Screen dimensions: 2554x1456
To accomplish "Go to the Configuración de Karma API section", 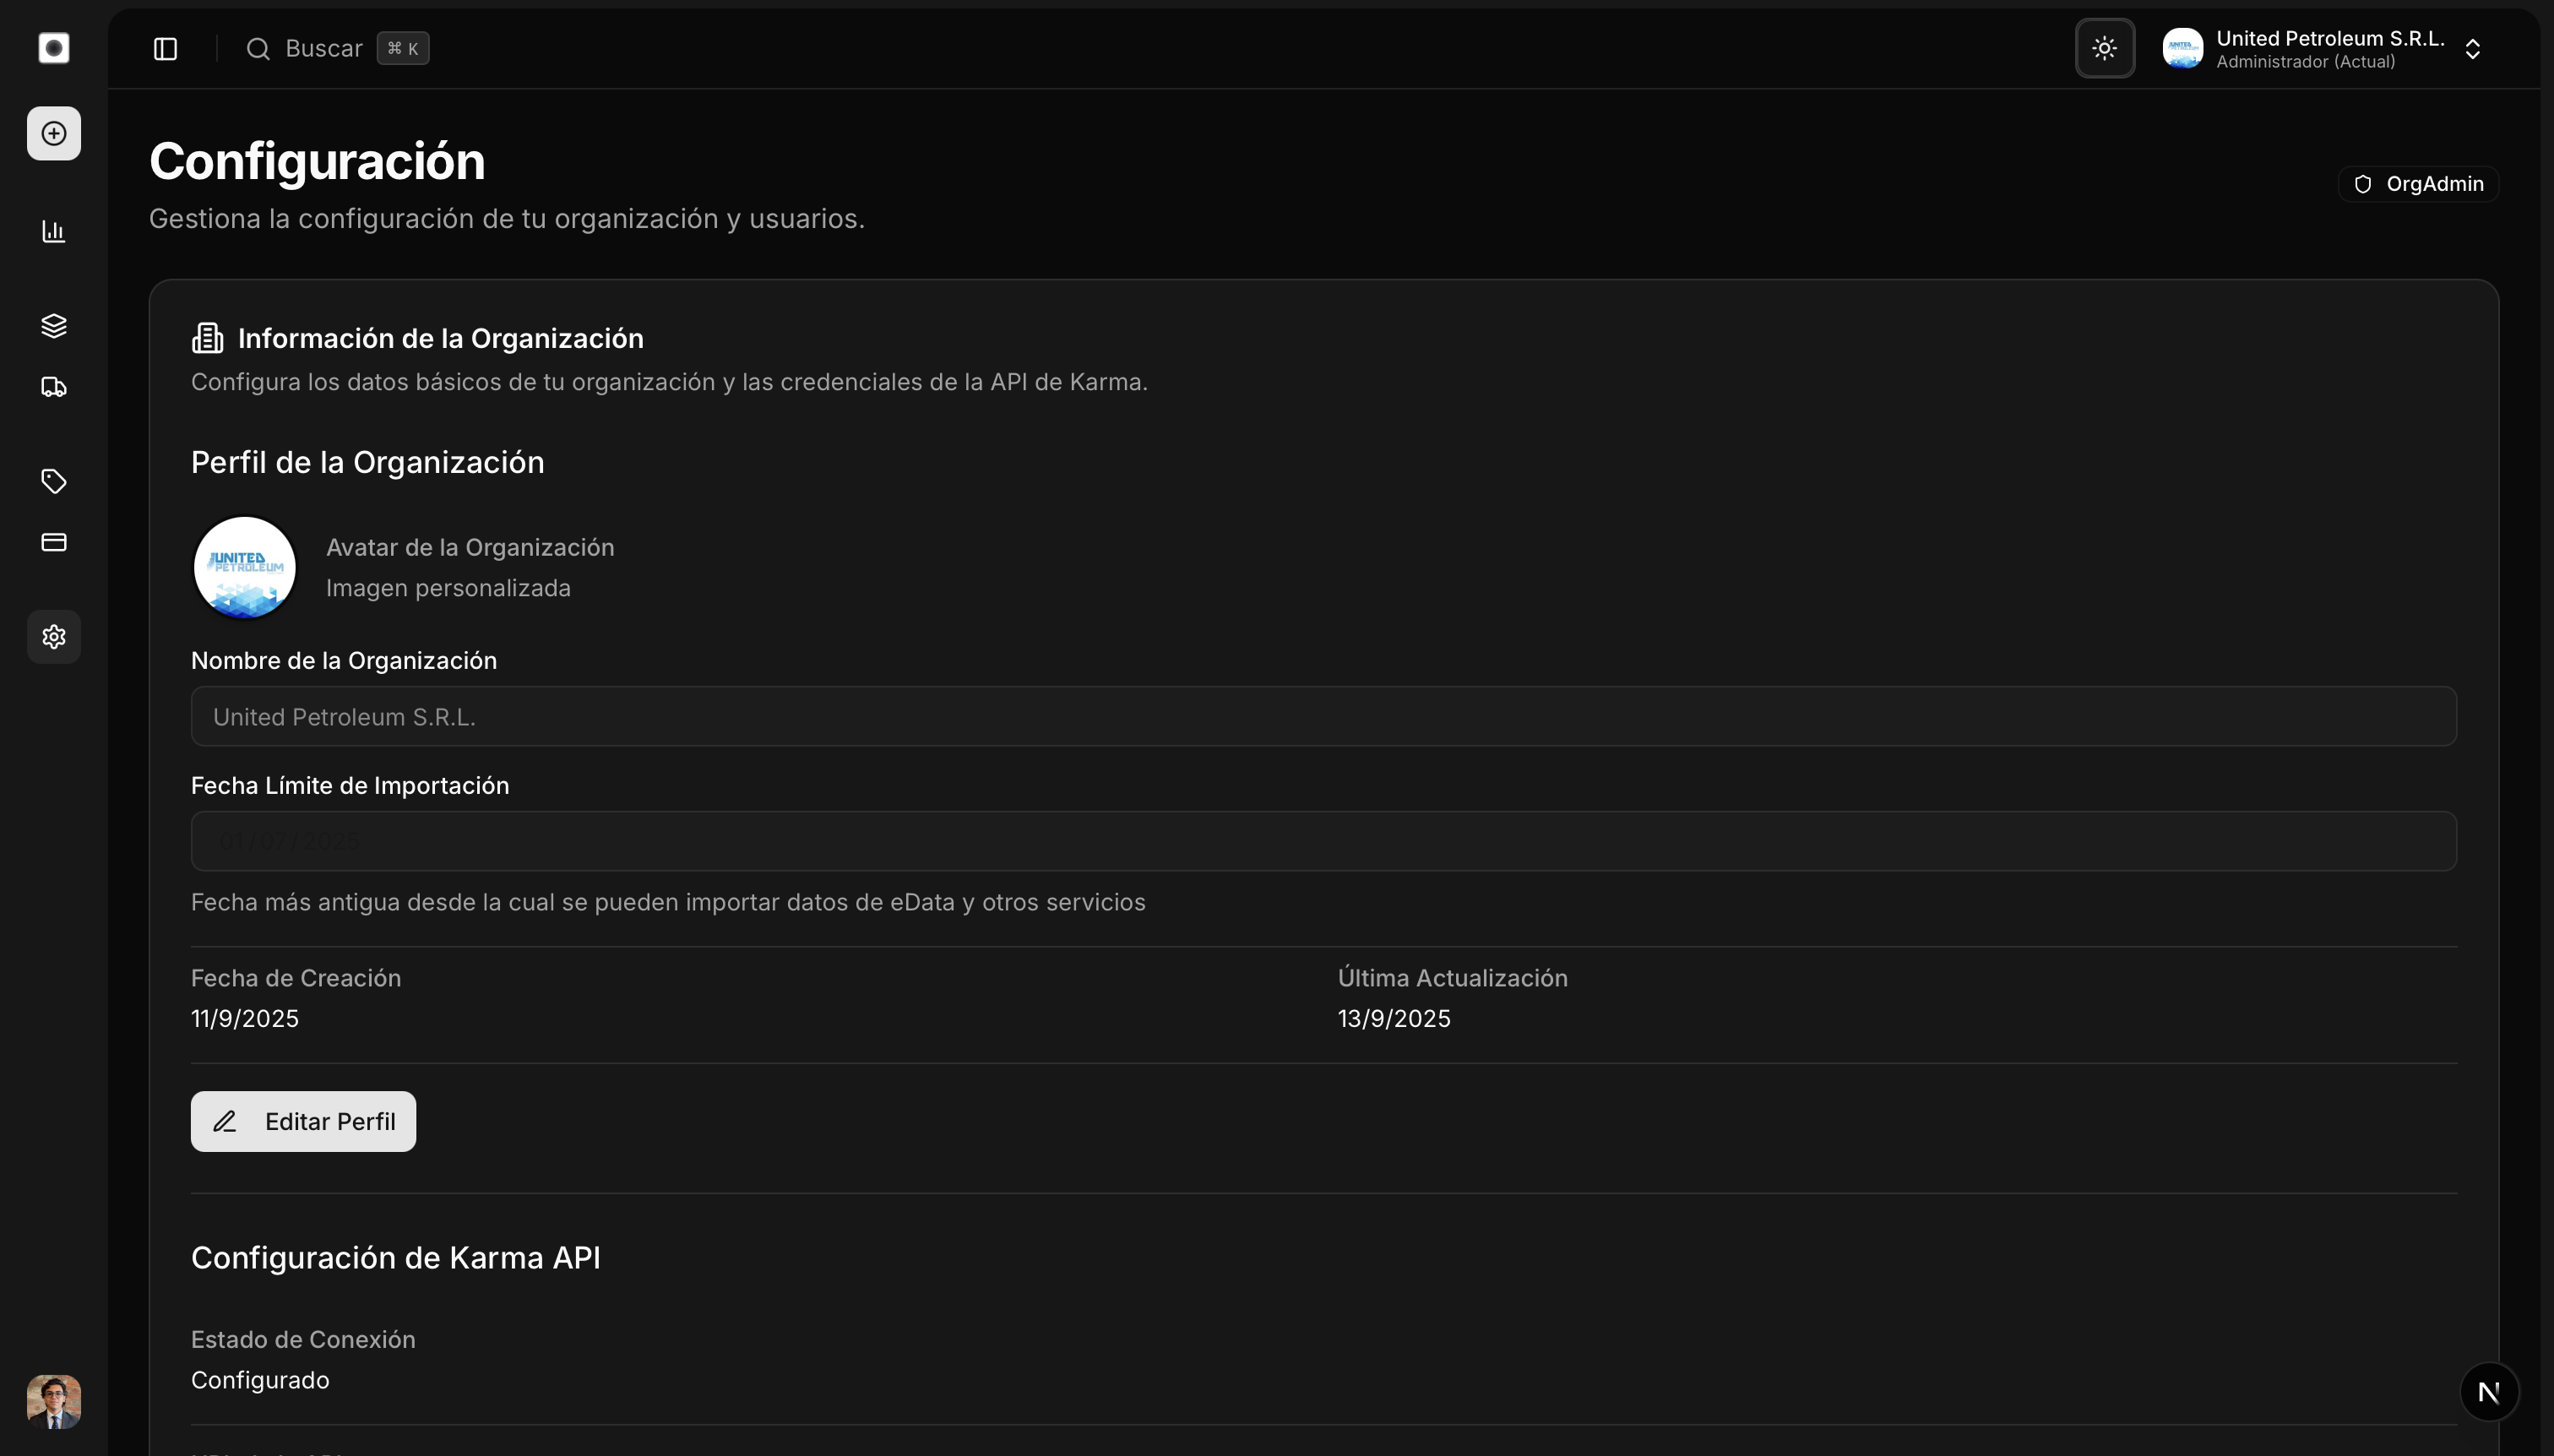I will point(395,1256).
